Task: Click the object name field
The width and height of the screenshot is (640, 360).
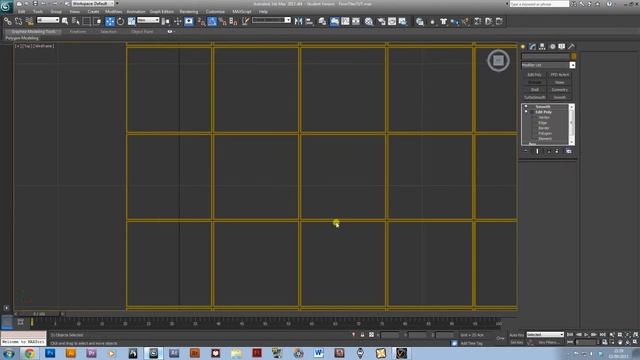Action: coord(546,56)
